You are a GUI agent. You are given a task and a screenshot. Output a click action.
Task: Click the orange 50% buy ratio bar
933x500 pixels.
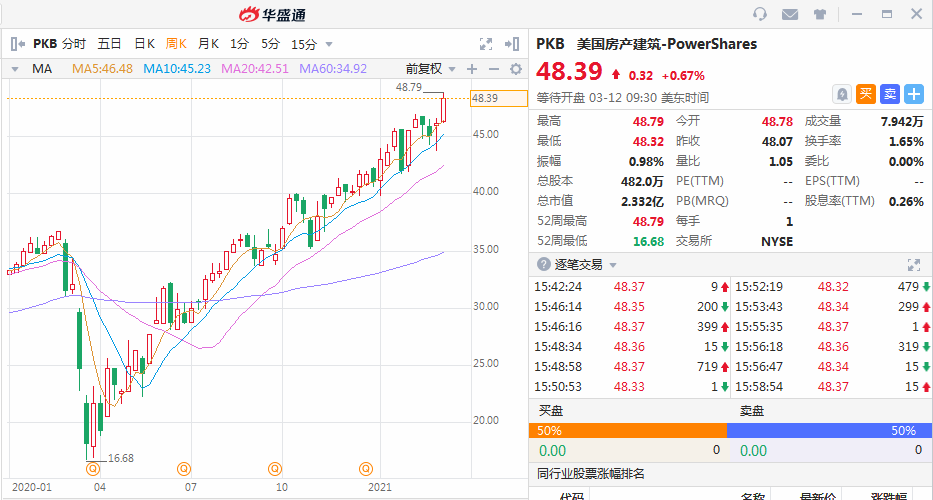coord(628,430)
